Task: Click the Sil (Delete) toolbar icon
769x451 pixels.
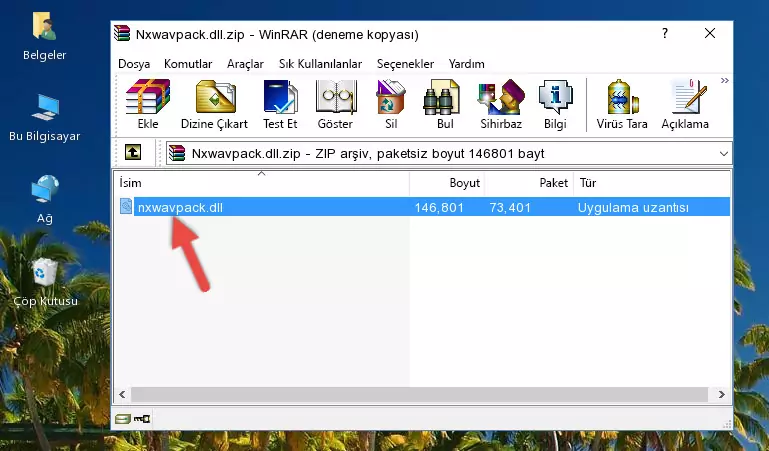Action: pos(391,97)
